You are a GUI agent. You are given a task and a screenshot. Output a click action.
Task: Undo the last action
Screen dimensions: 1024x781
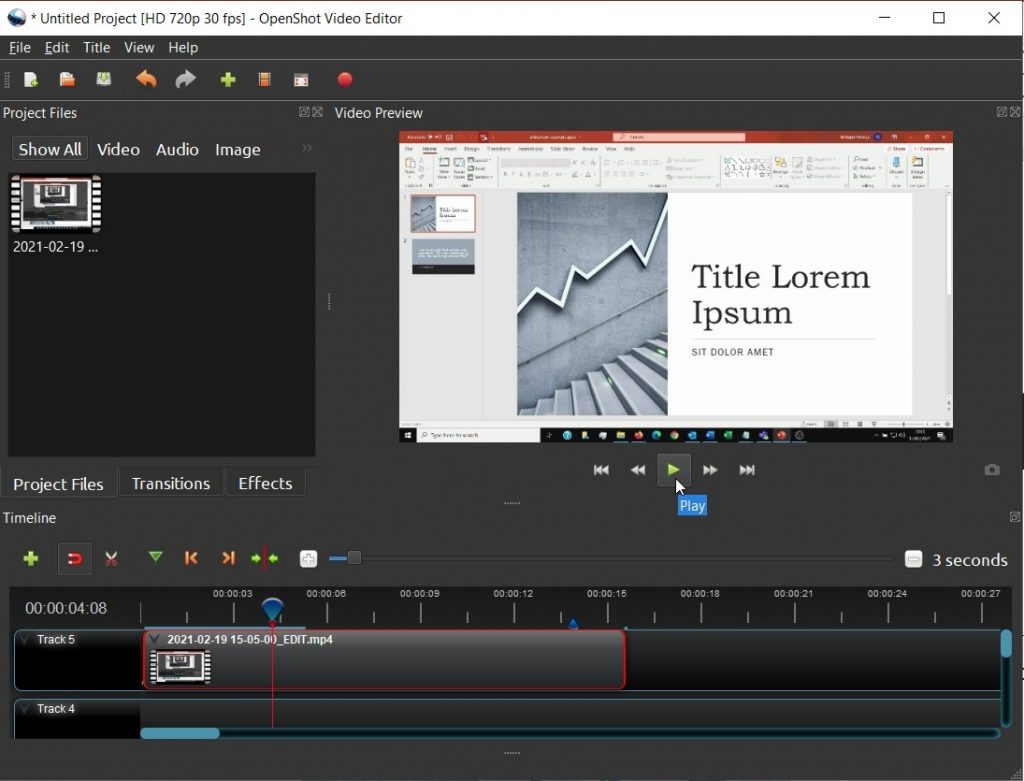[146, 80]
